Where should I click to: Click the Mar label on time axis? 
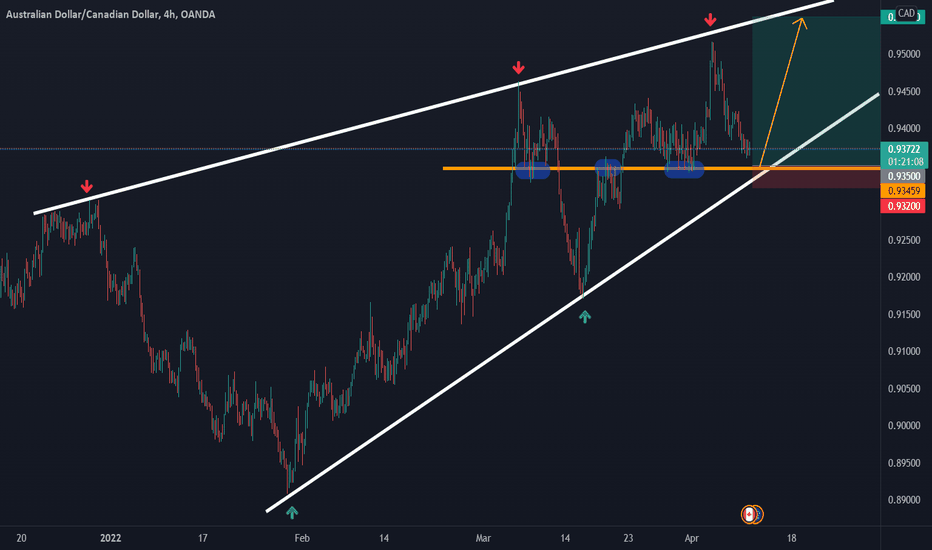[483, 538]
